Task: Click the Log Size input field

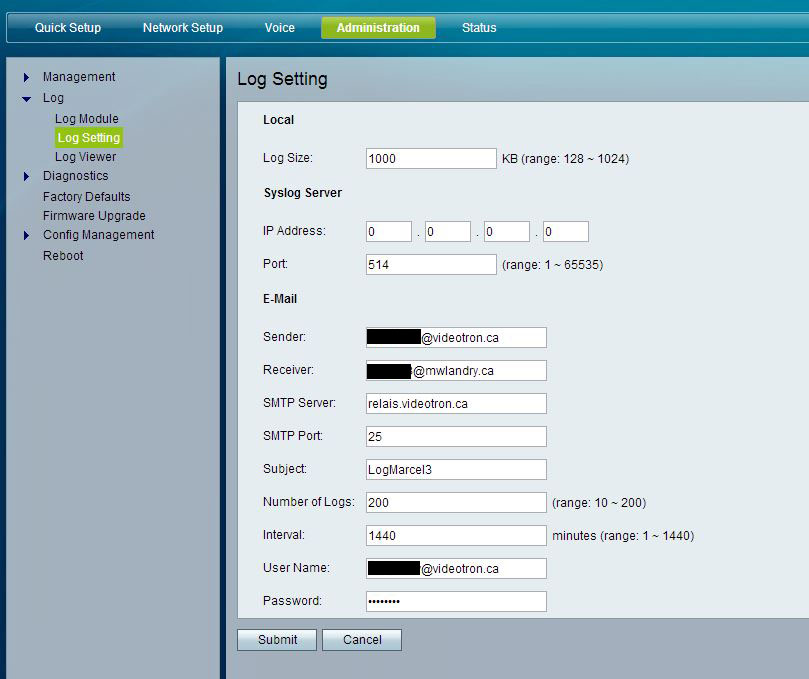Action: point(431,158)
